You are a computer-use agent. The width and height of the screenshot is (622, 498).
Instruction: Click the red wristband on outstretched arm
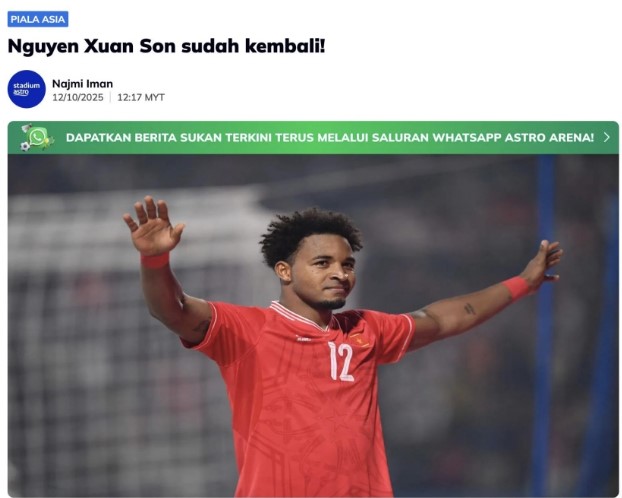(x=517, y=288)
